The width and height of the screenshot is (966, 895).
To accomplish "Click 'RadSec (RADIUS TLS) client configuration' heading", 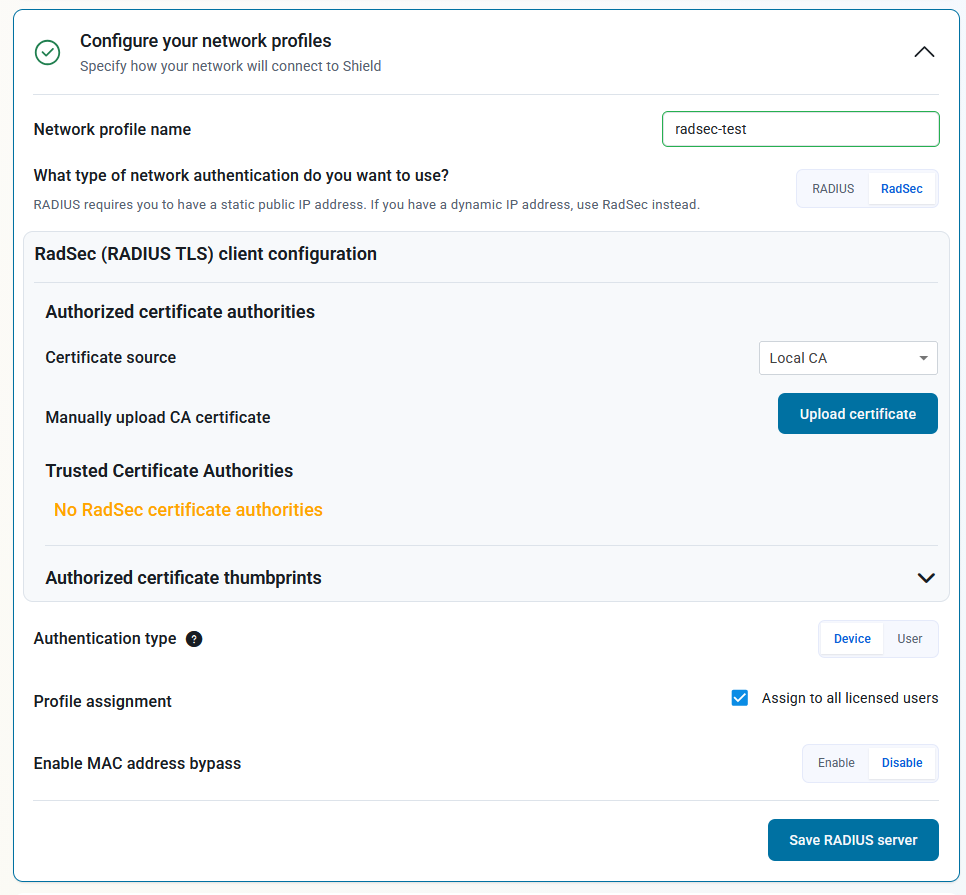I will click(x=206, y=254).
